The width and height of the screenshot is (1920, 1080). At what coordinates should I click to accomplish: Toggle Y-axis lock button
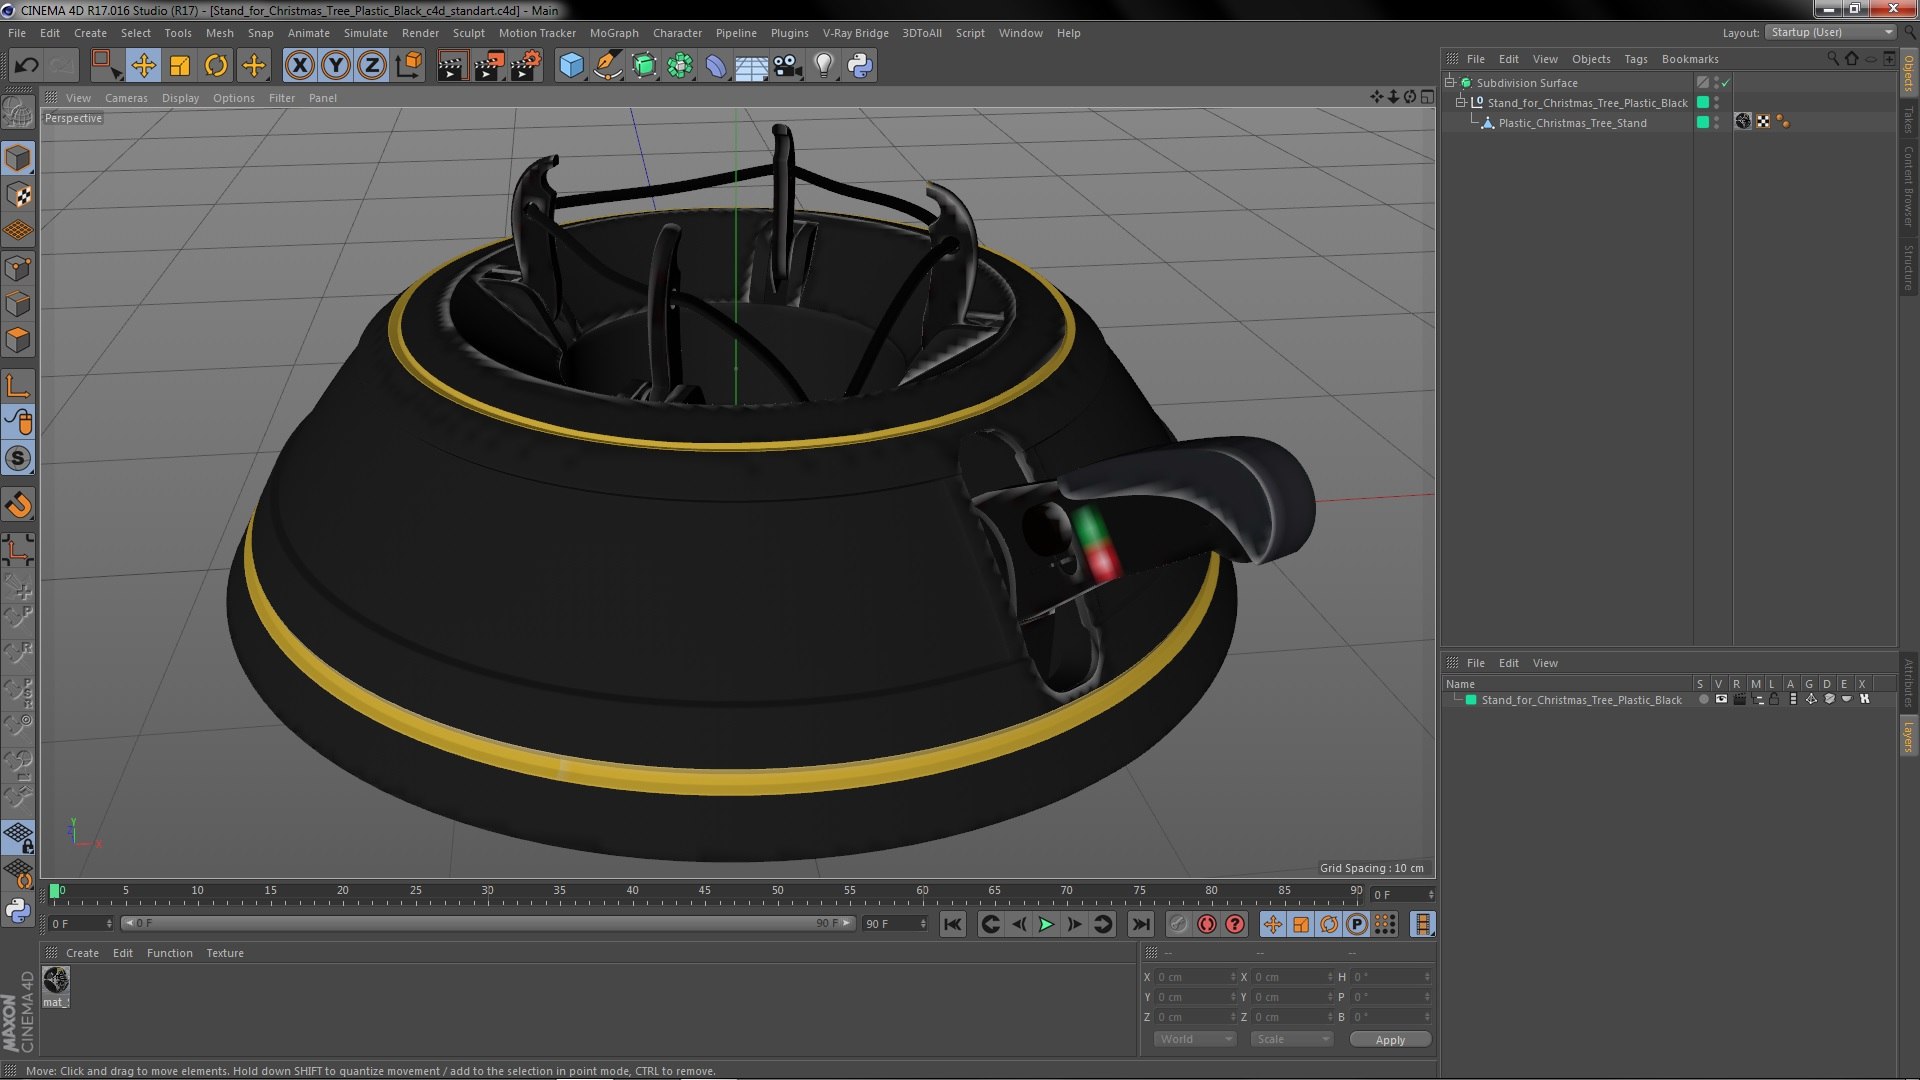336,66
